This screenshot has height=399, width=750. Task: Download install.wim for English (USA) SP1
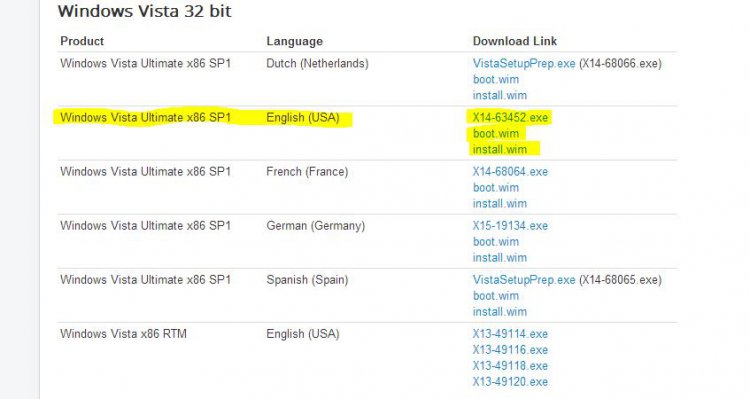tap(499, 149)
